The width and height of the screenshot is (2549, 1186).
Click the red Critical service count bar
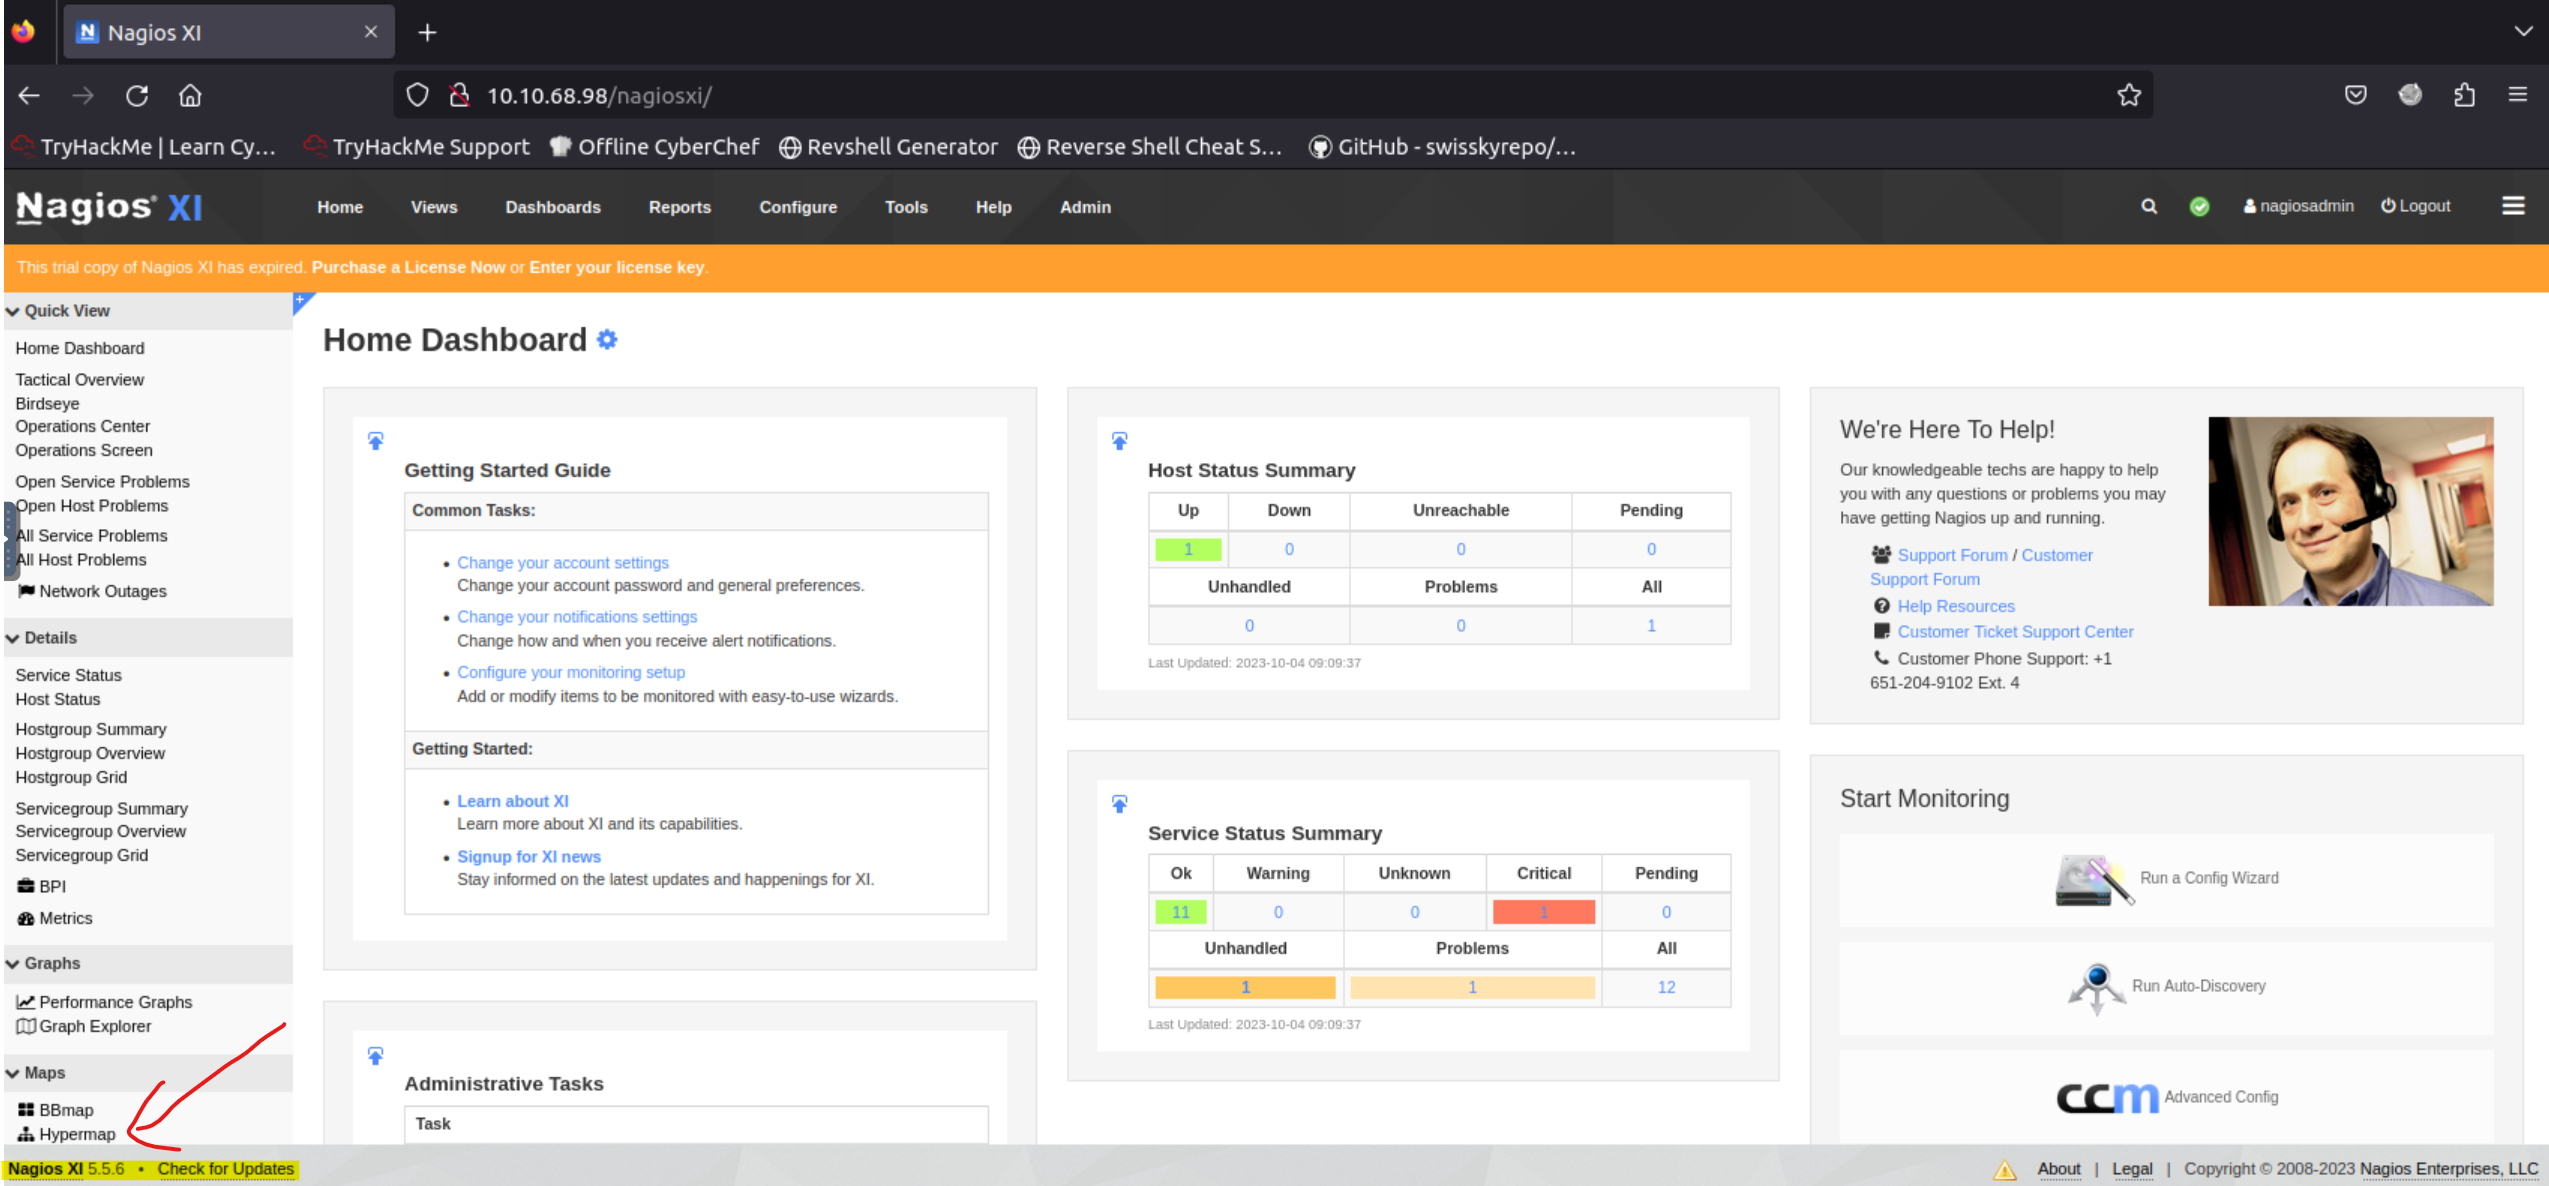tap(1543, 912)
